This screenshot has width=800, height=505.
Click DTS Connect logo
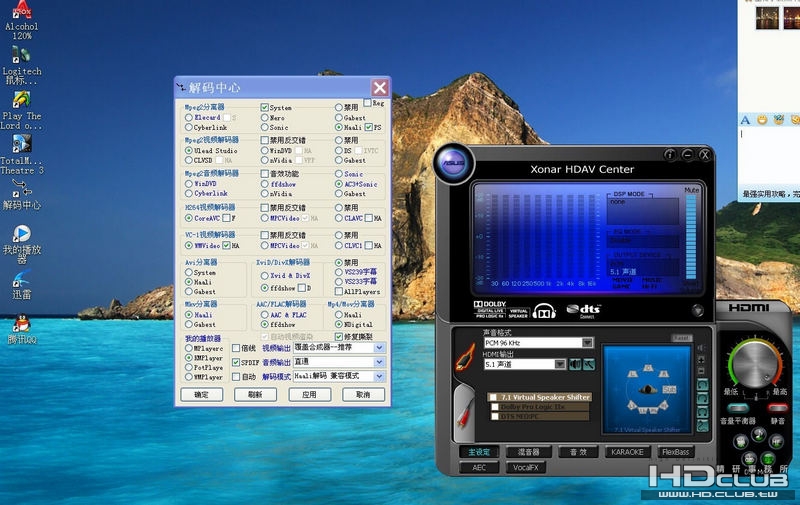[x=584, y=311]
